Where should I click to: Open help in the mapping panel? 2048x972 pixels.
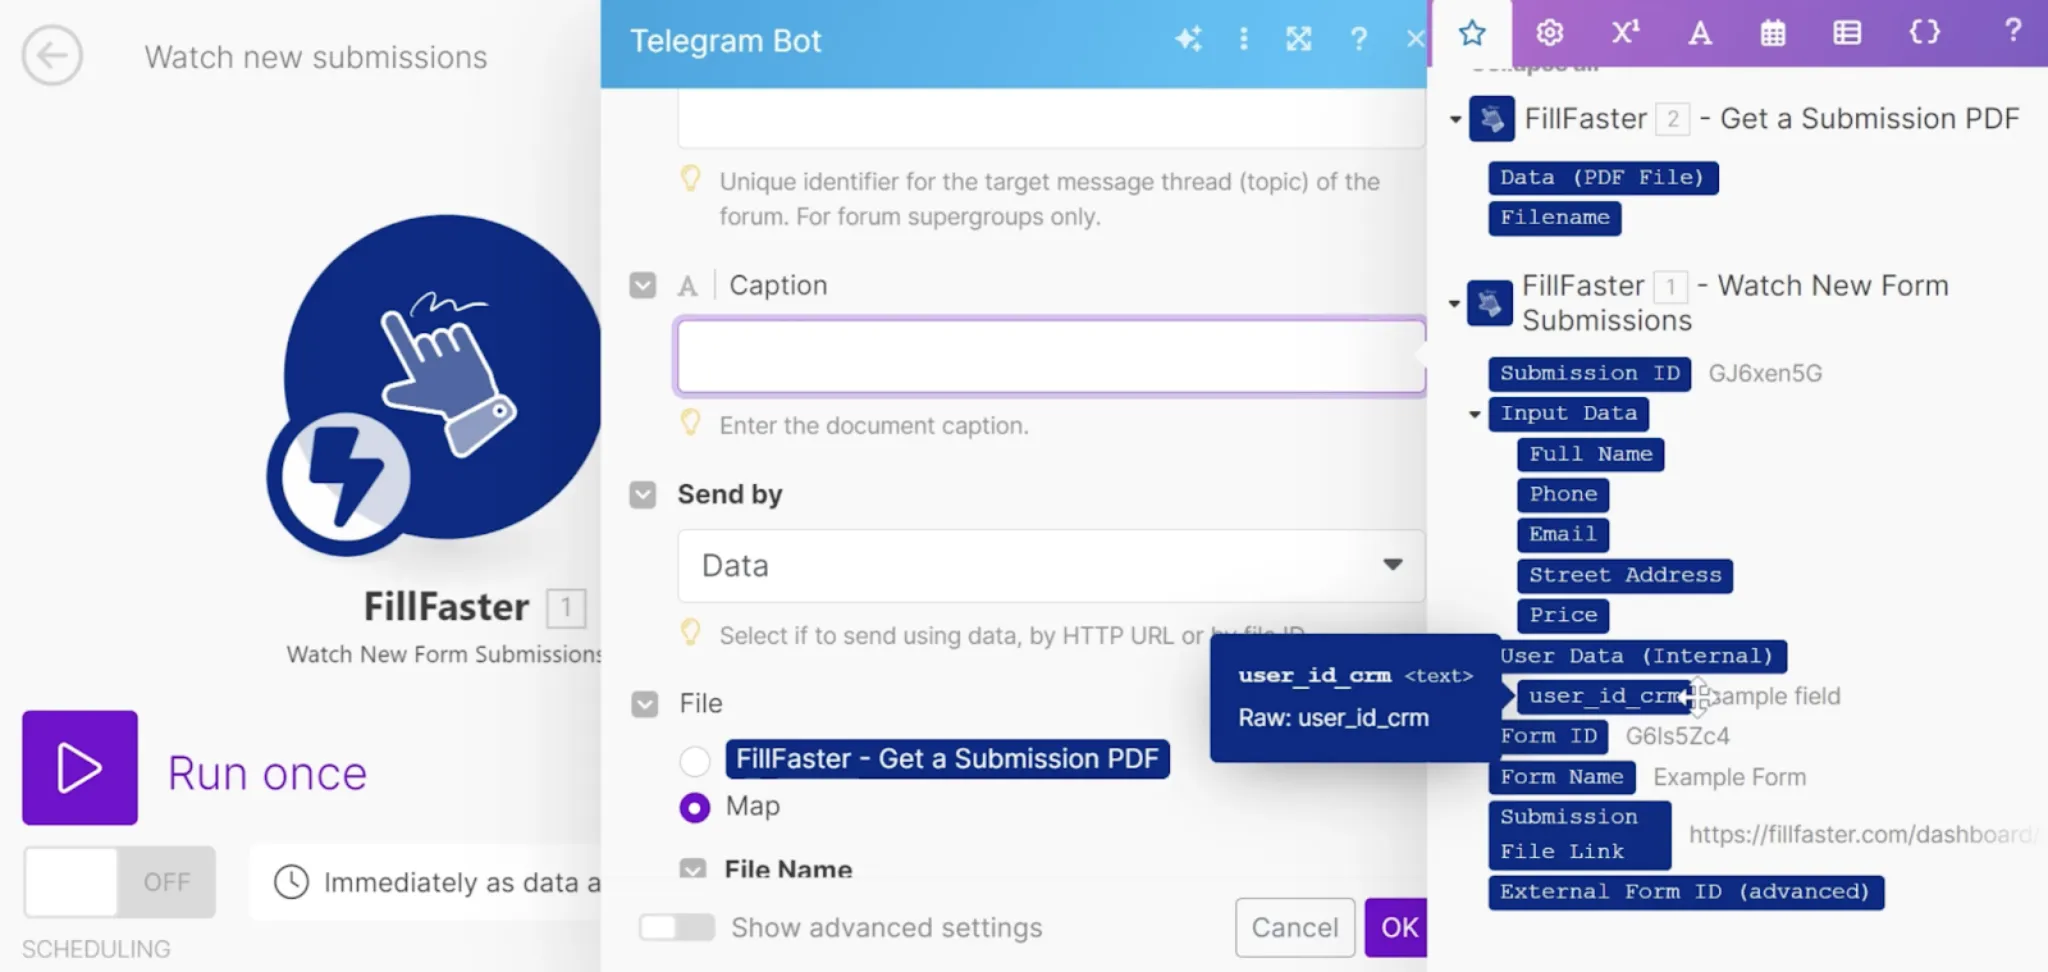(x=2013, y=31)
